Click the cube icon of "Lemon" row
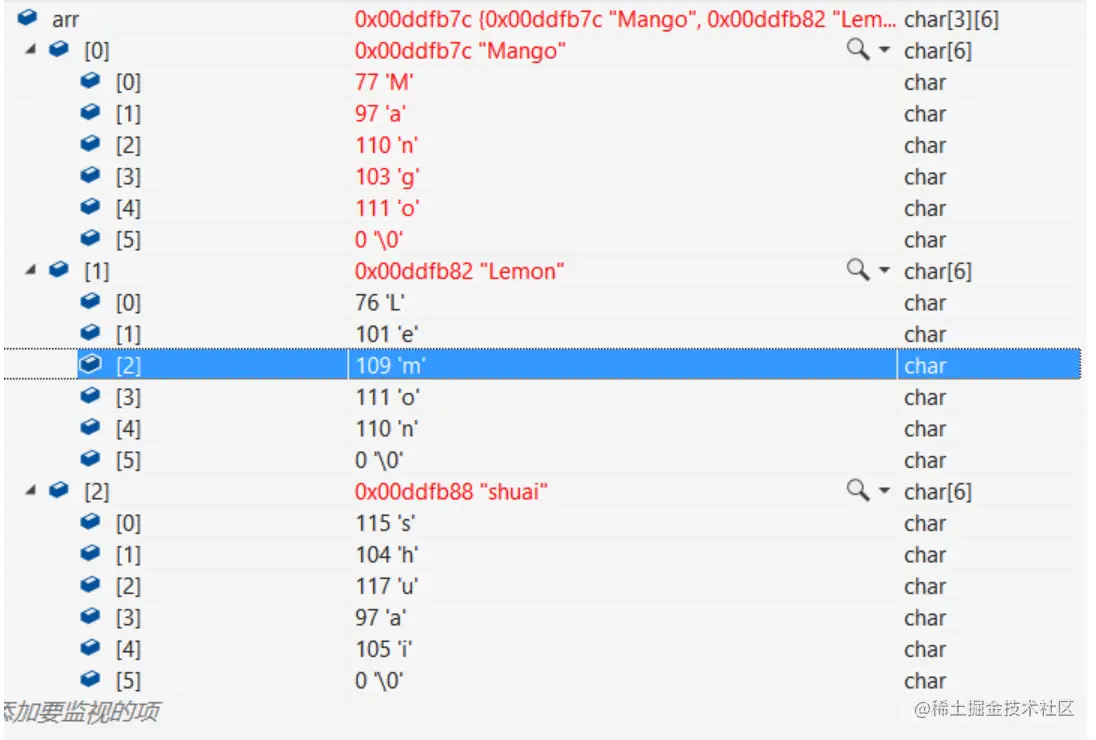 (x=59, y=269)
